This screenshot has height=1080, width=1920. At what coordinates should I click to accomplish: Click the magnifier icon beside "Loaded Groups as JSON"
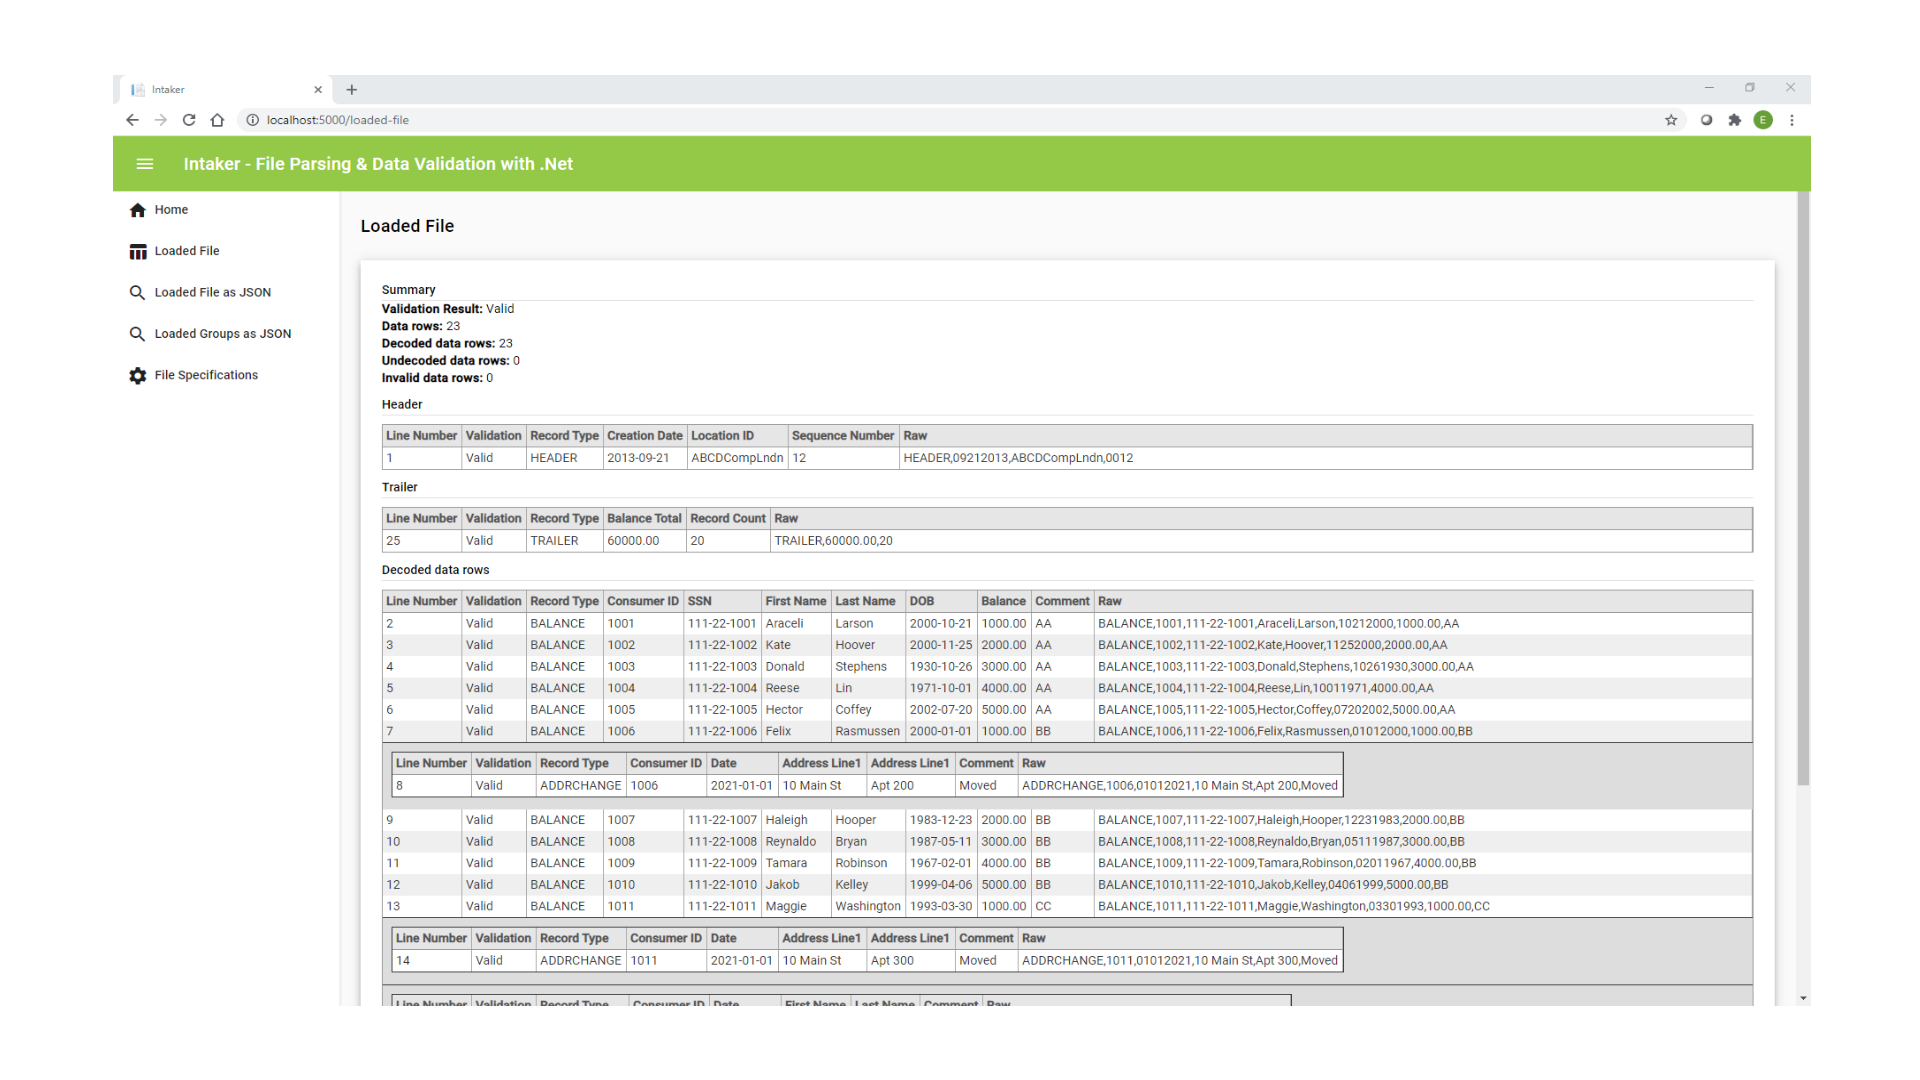pos(137,333)
